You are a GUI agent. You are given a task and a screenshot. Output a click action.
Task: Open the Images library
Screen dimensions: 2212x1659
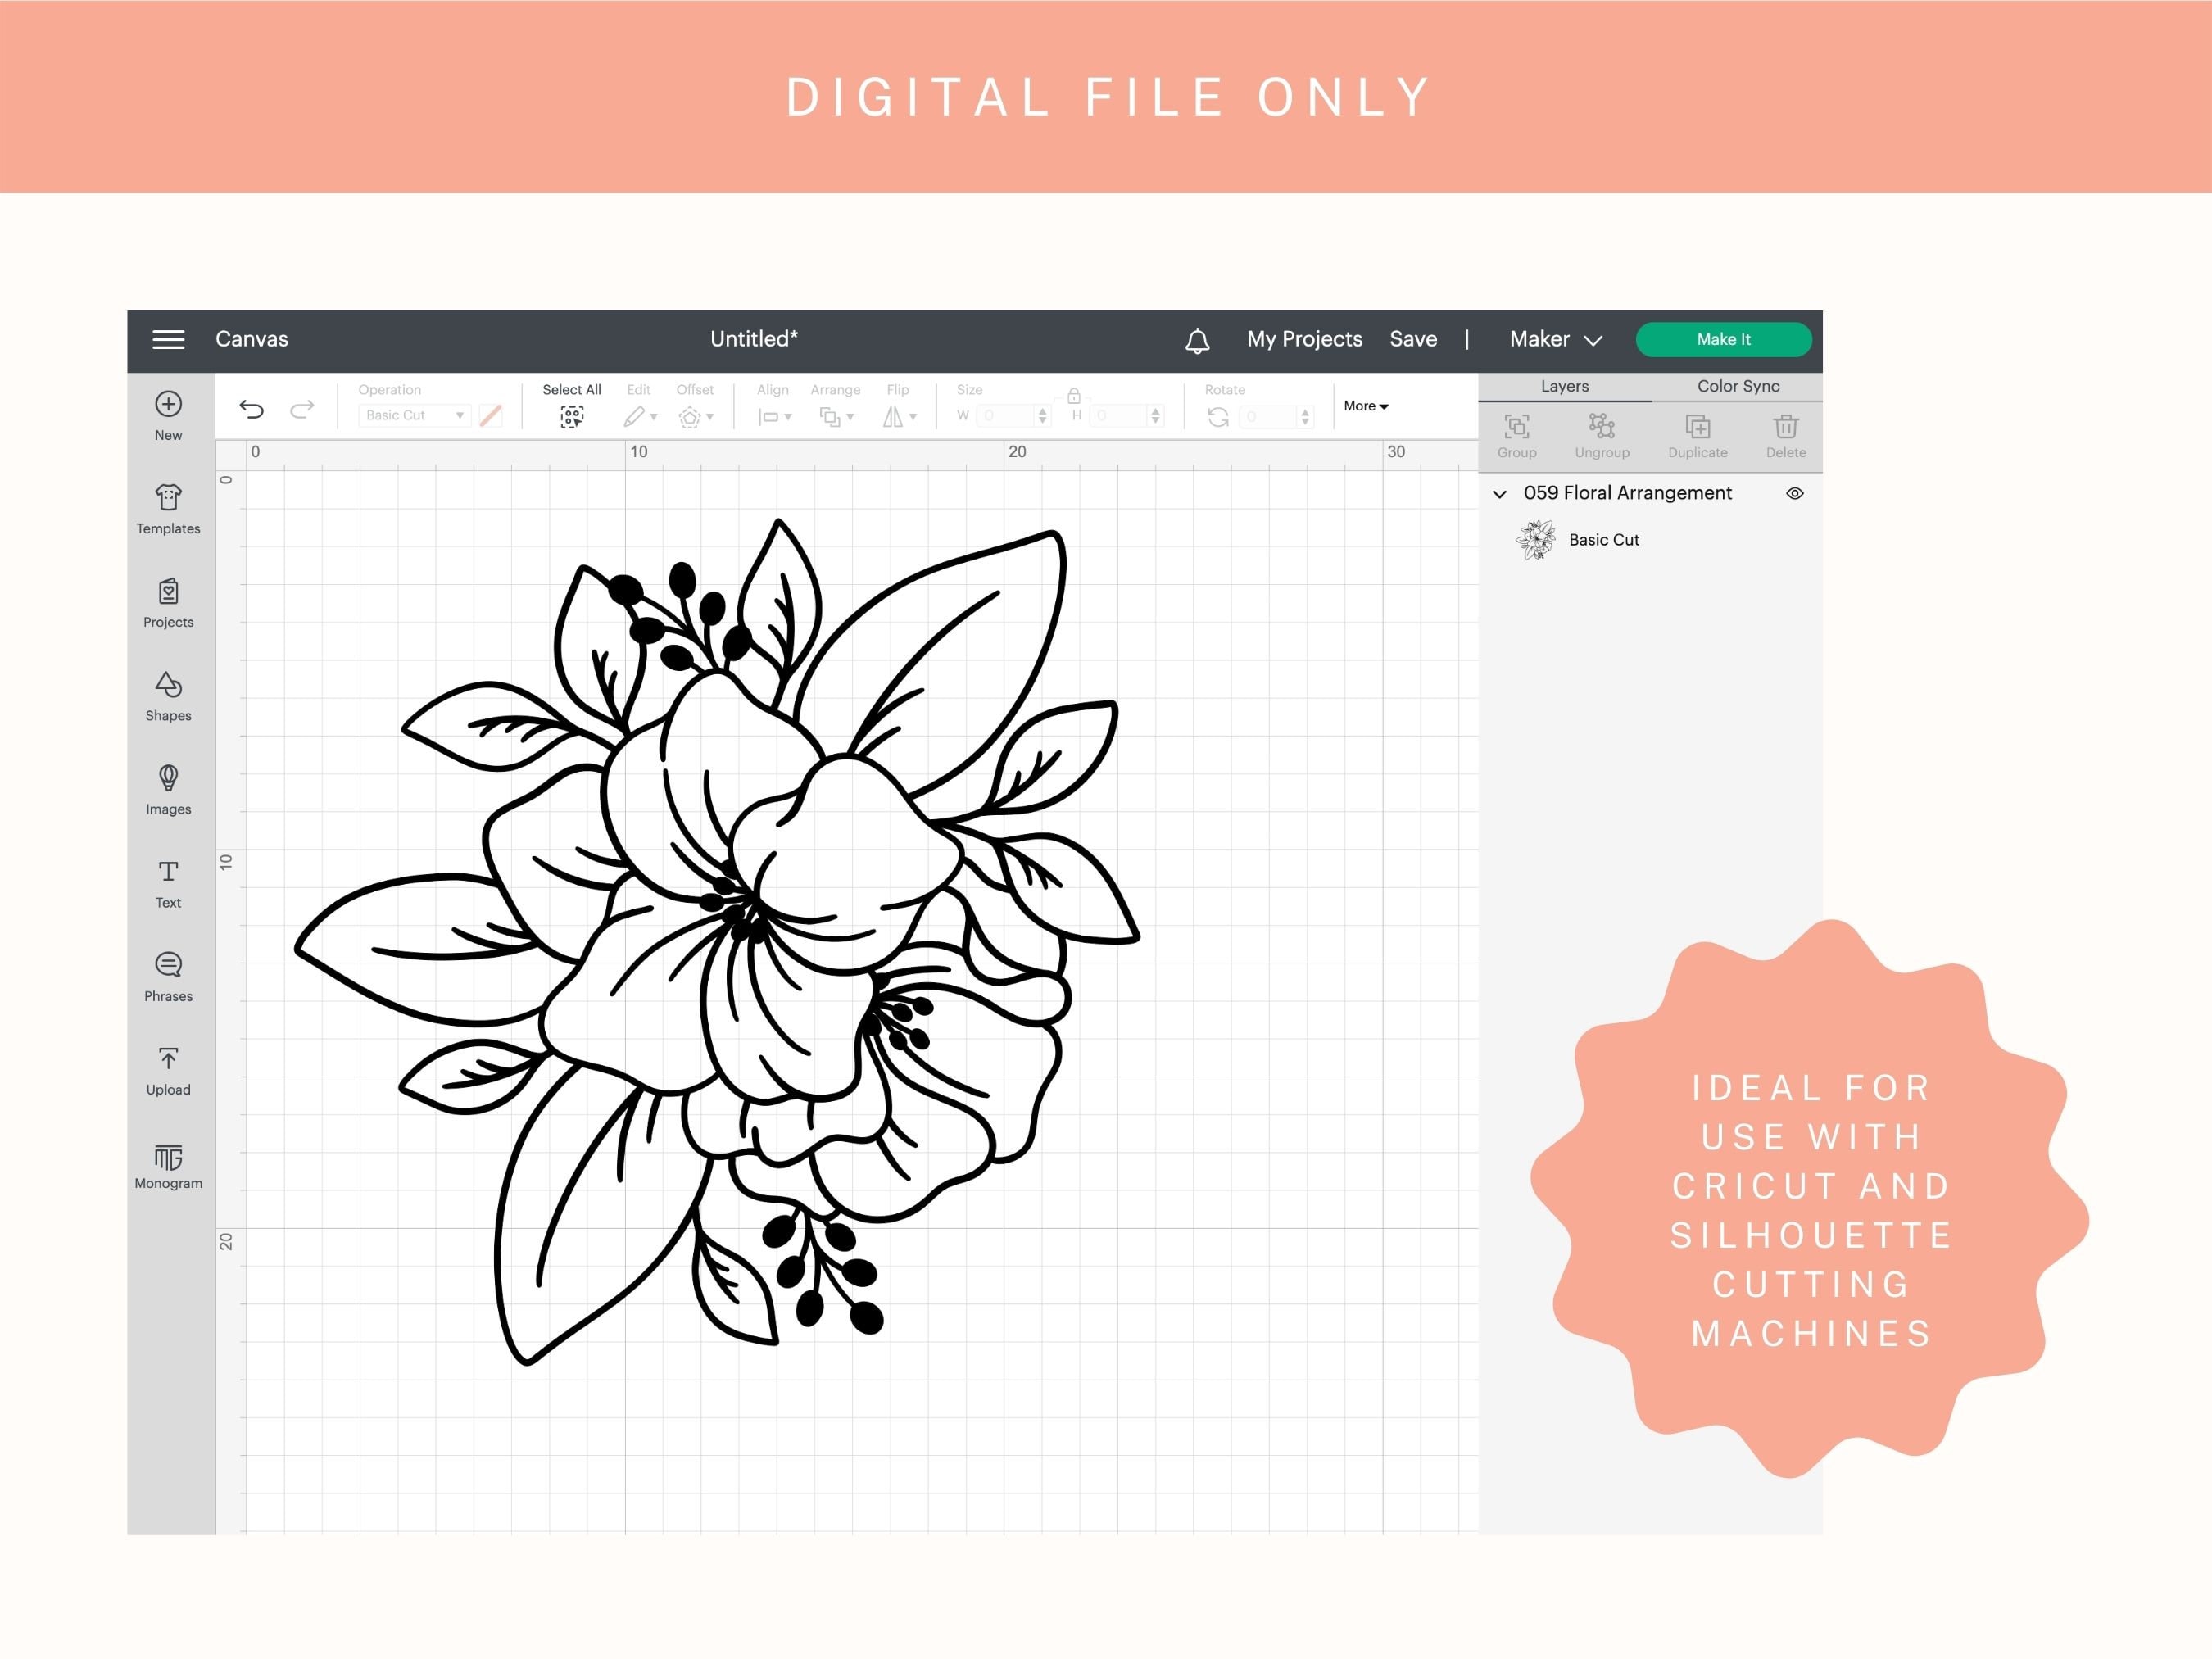(x=168, y=790)
